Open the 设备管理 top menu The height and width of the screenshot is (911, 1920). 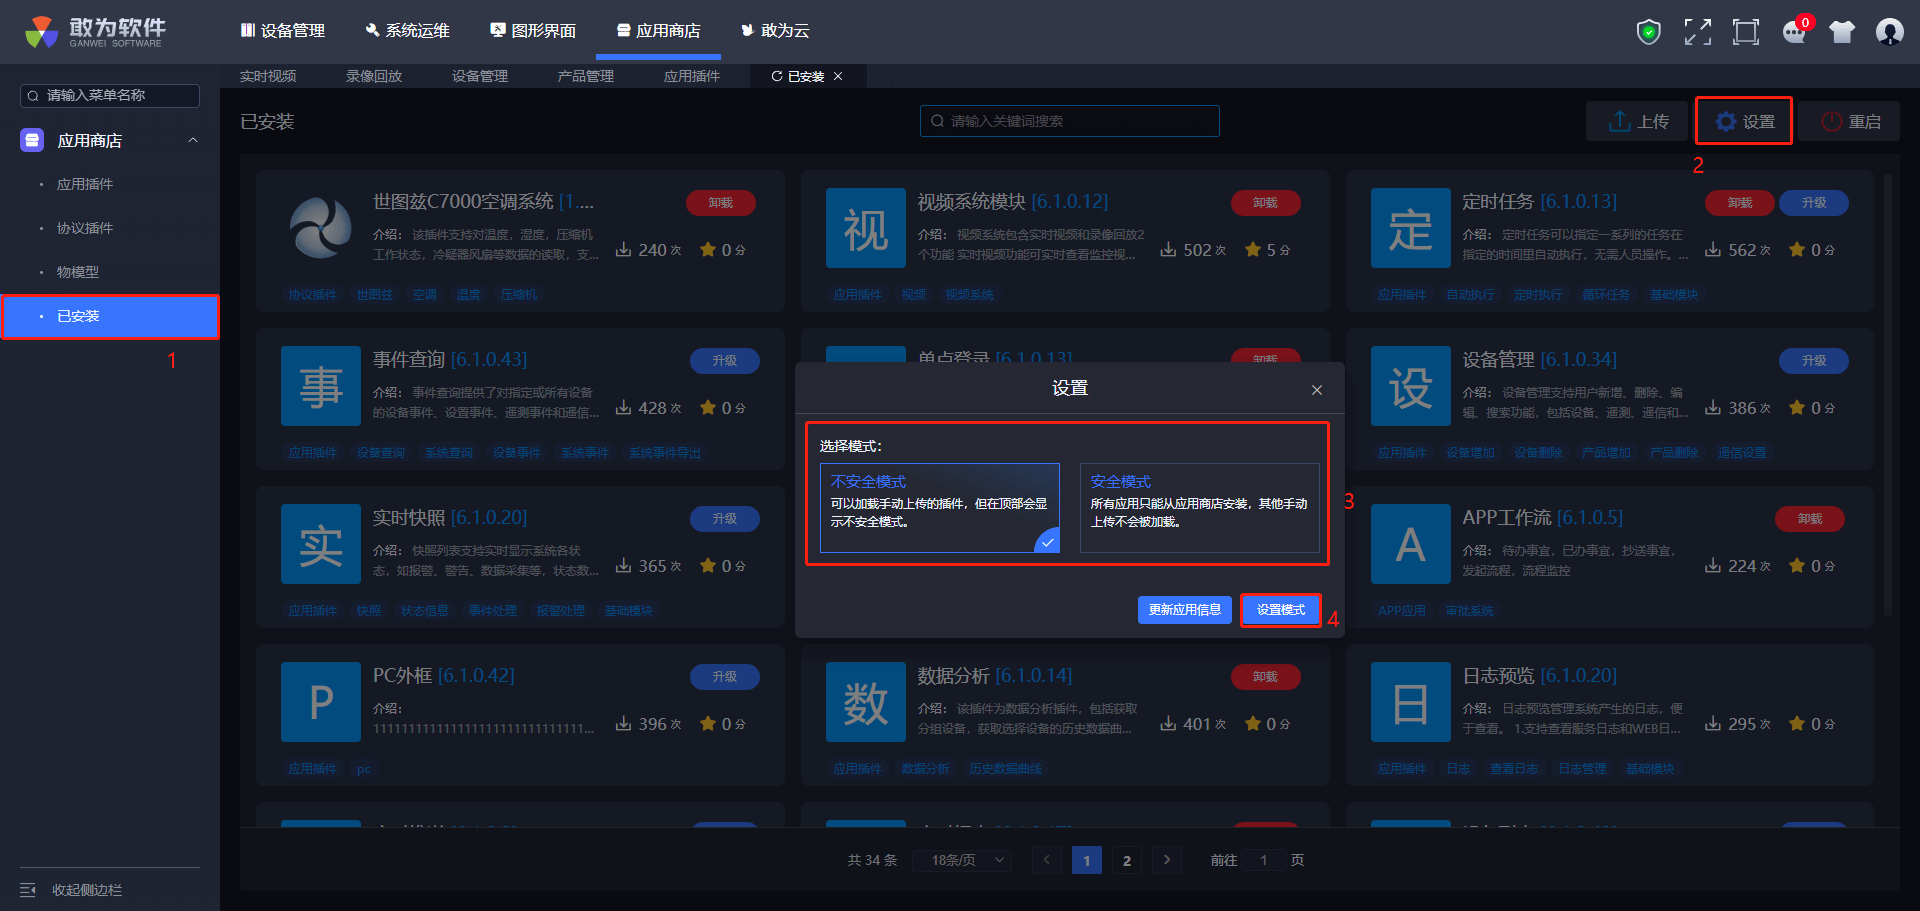(x=283, y=31)
